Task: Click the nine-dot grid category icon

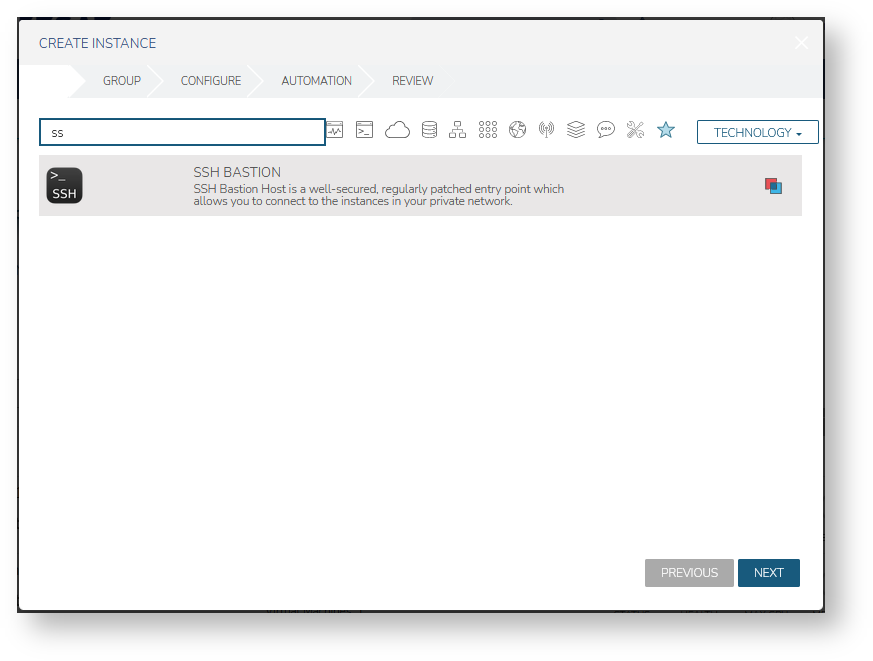Action: [488, 130]
